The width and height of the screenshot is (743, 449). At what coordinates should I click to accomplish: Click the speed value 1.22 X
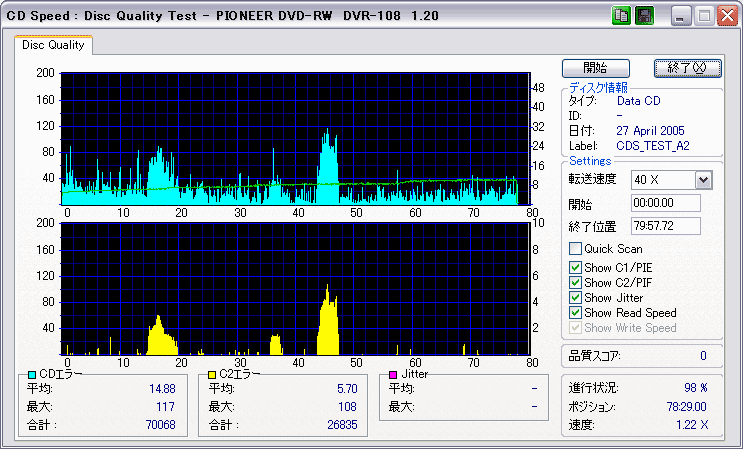coord(692,425)
